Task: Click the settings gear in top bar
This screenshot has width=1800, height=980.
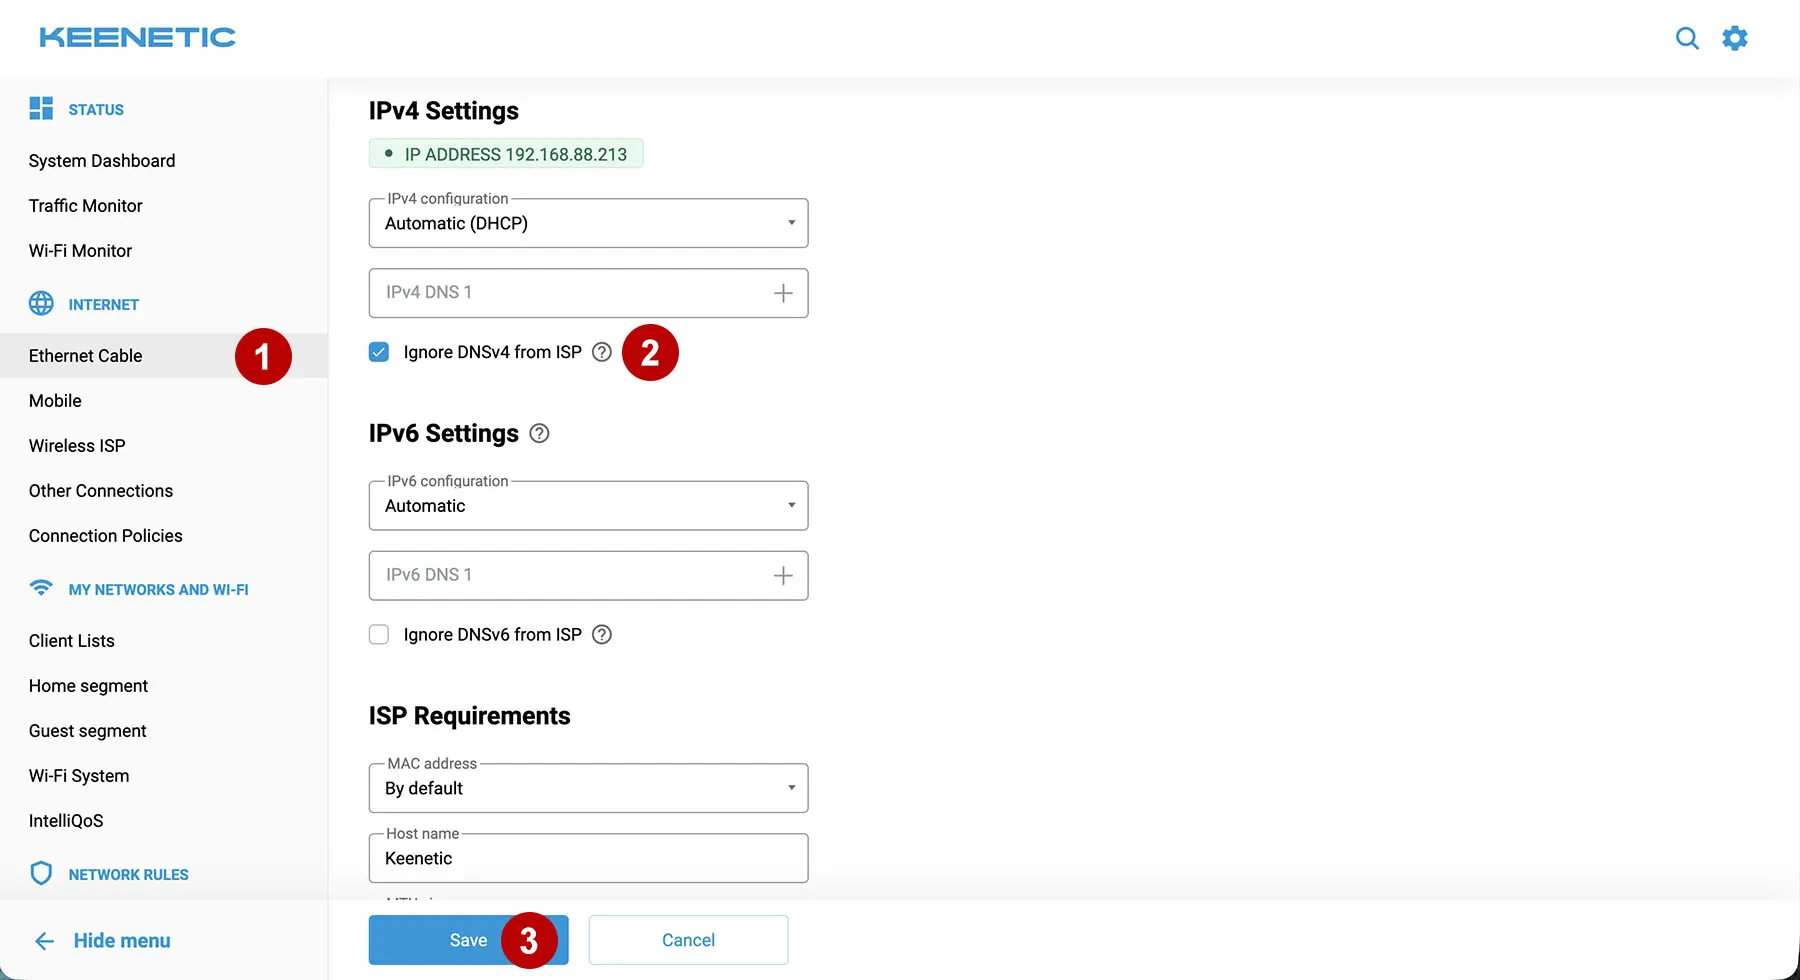Action: click(x=1735, y=37)
